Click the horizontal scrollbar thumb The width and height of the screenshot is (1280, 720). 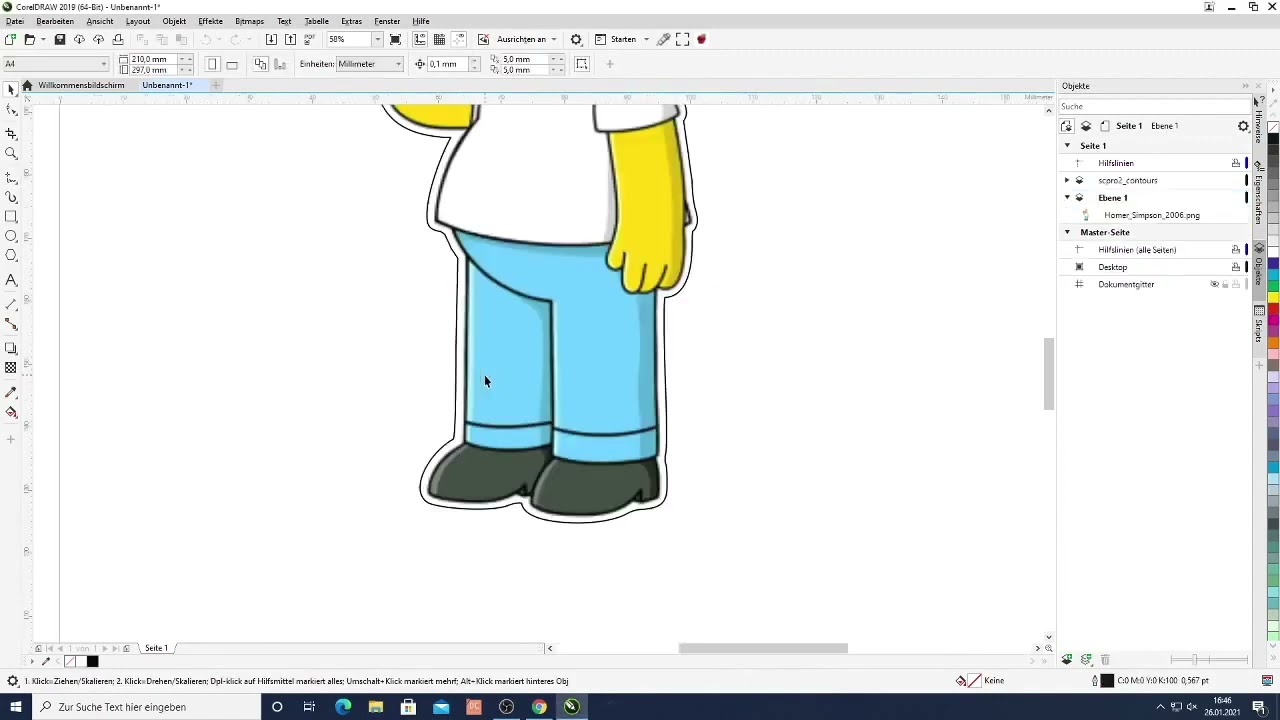coord(763,648)
